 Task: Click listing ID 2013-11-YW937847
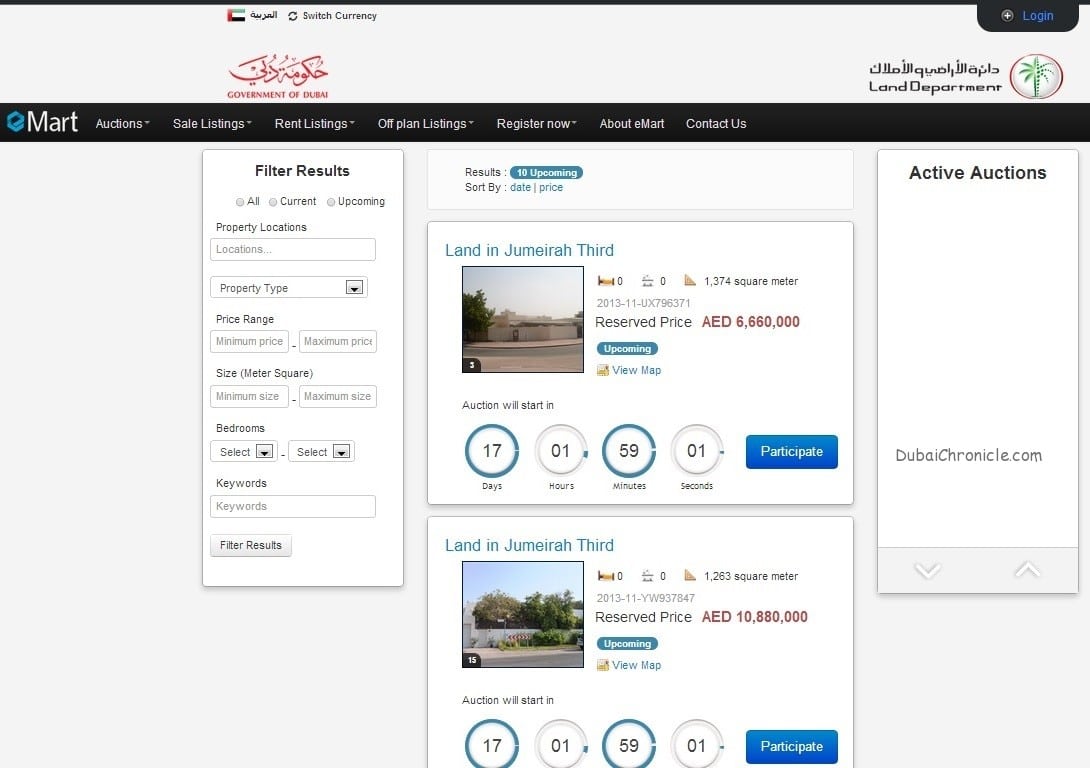(645, 598)
